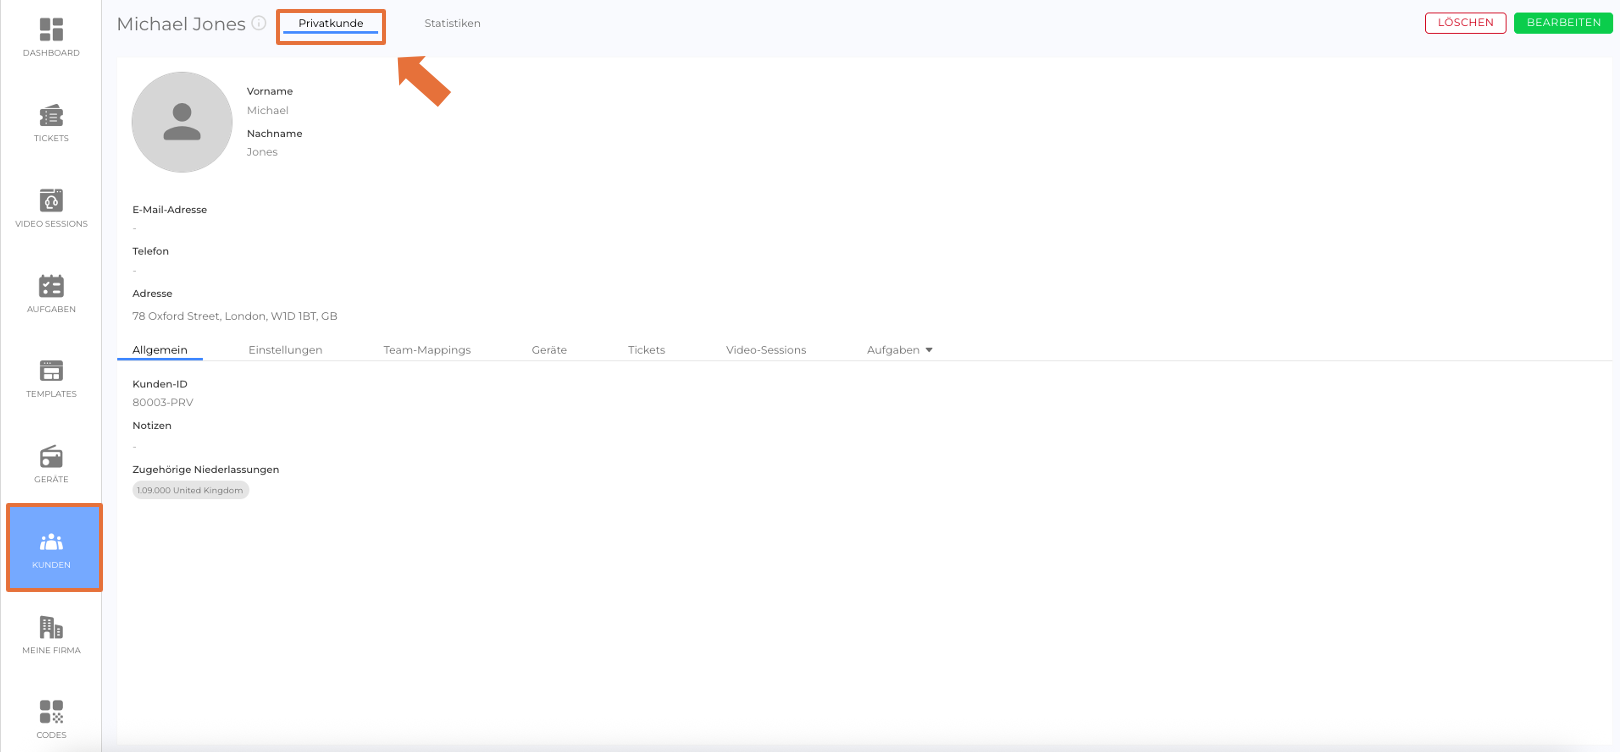Open the Einstellungen tab
This screenshot has width=1620, height=752.
pos(285,350)
